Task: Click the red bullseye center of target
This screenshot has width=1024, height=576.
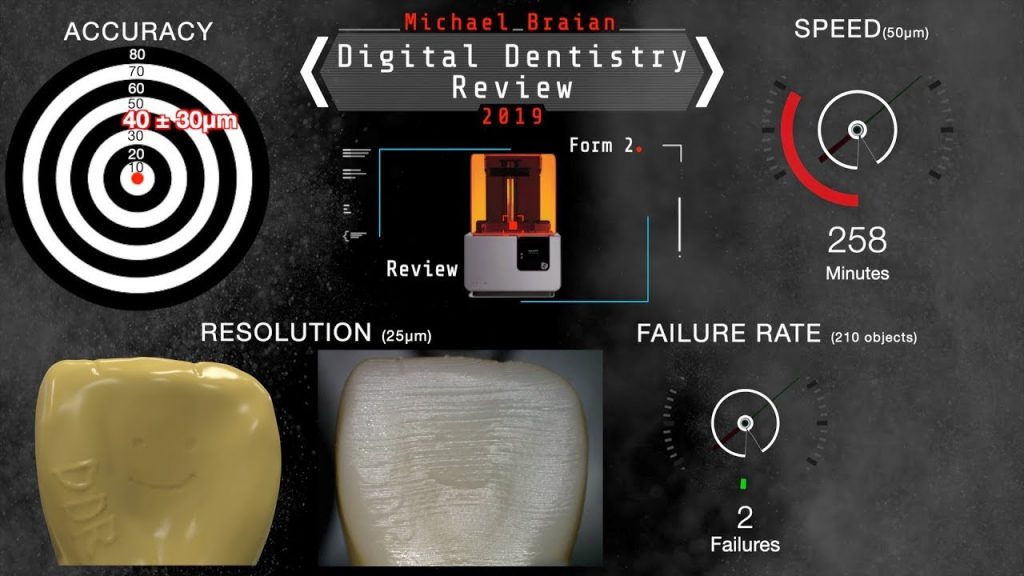Action: click(x=137, y=178)
